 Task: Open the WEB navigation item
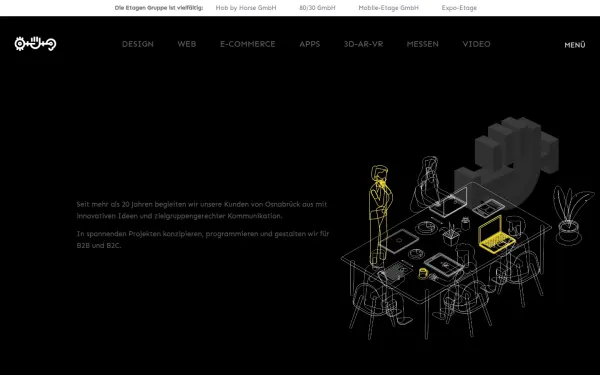[x=187, y=44]
